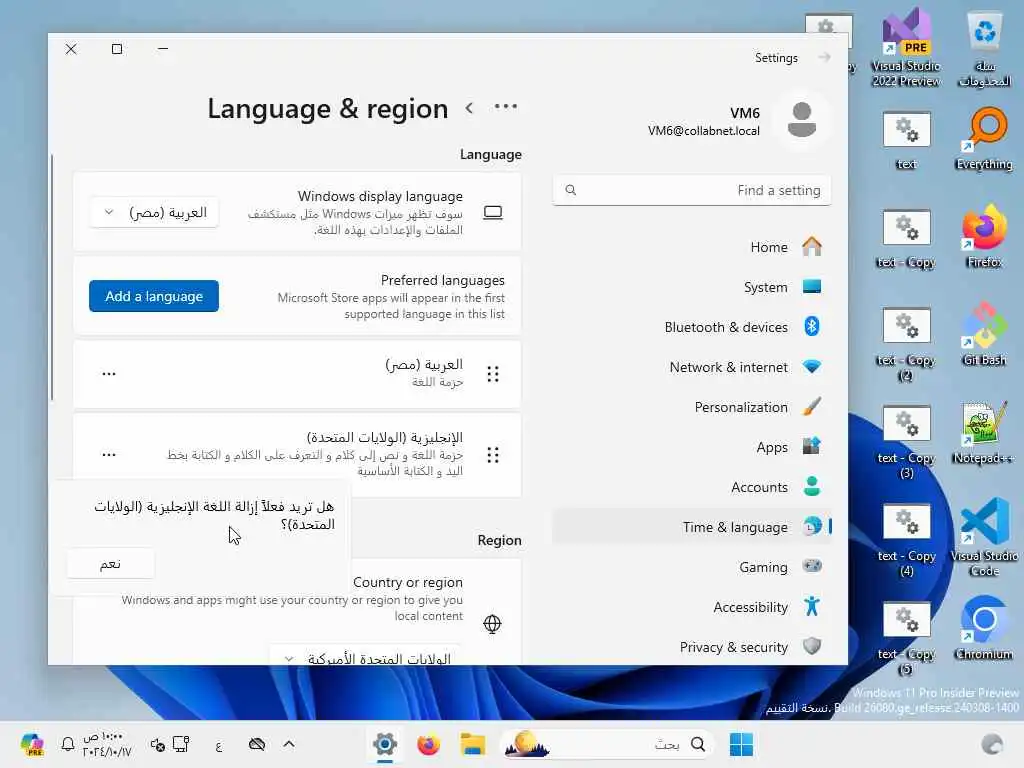Click the input language indicator in tray
This screenshot has width=1024, height=768.
pyautogui.click(x=219, y=744)
